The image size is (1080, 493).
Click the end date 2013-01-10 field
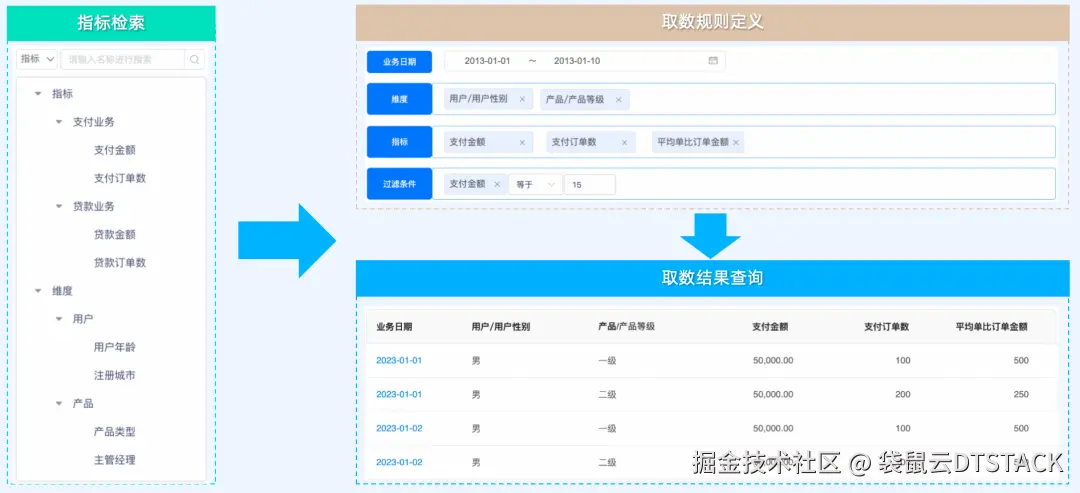pyautogui.click(x=577, y=61)
